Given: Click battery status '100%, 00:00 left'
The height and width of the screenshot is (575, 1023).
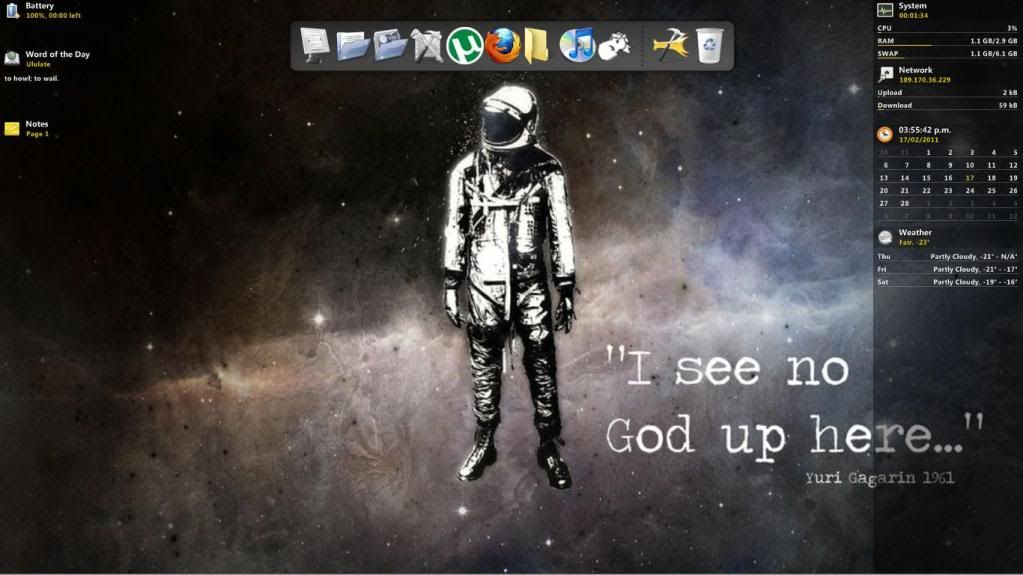Looking at the screenshot, I should point(53,16).
